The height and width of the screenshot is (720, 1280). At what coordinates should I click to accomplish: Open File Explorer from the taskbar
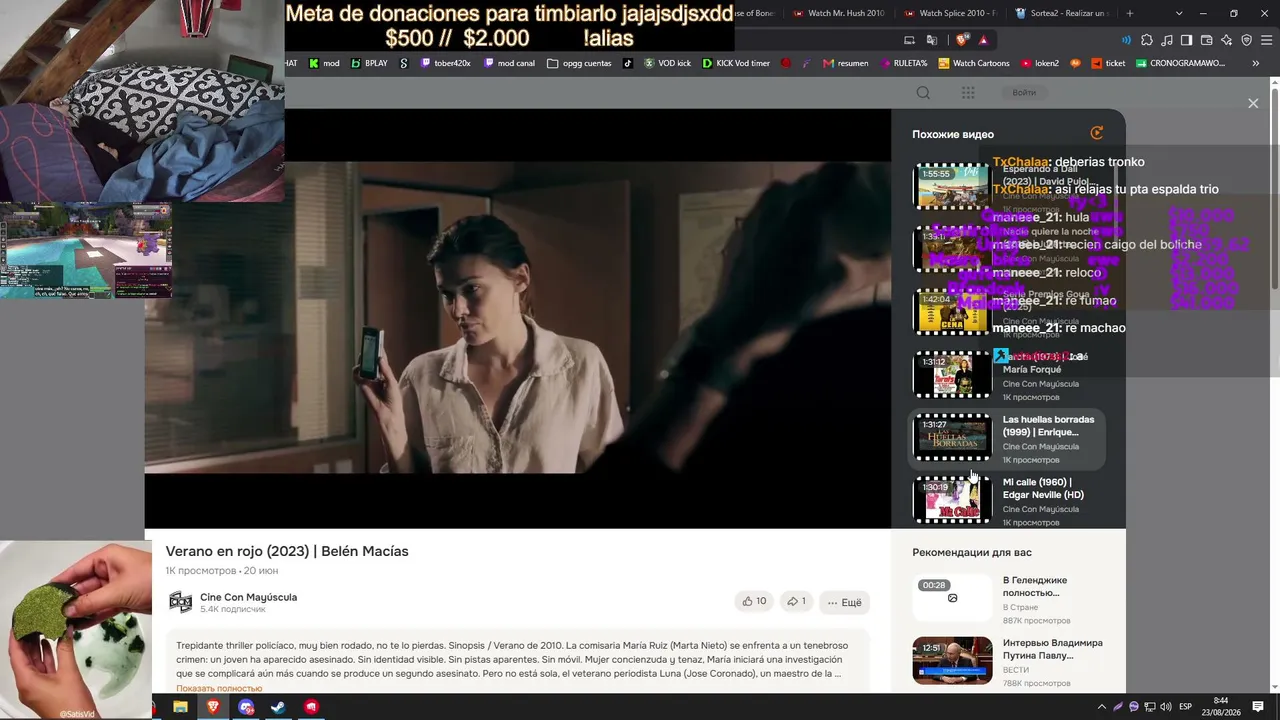180,707
